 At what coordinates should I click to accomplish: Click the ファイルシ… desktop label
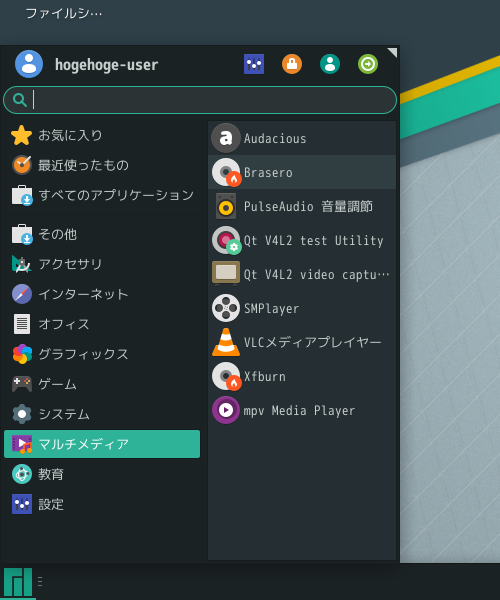64,14
